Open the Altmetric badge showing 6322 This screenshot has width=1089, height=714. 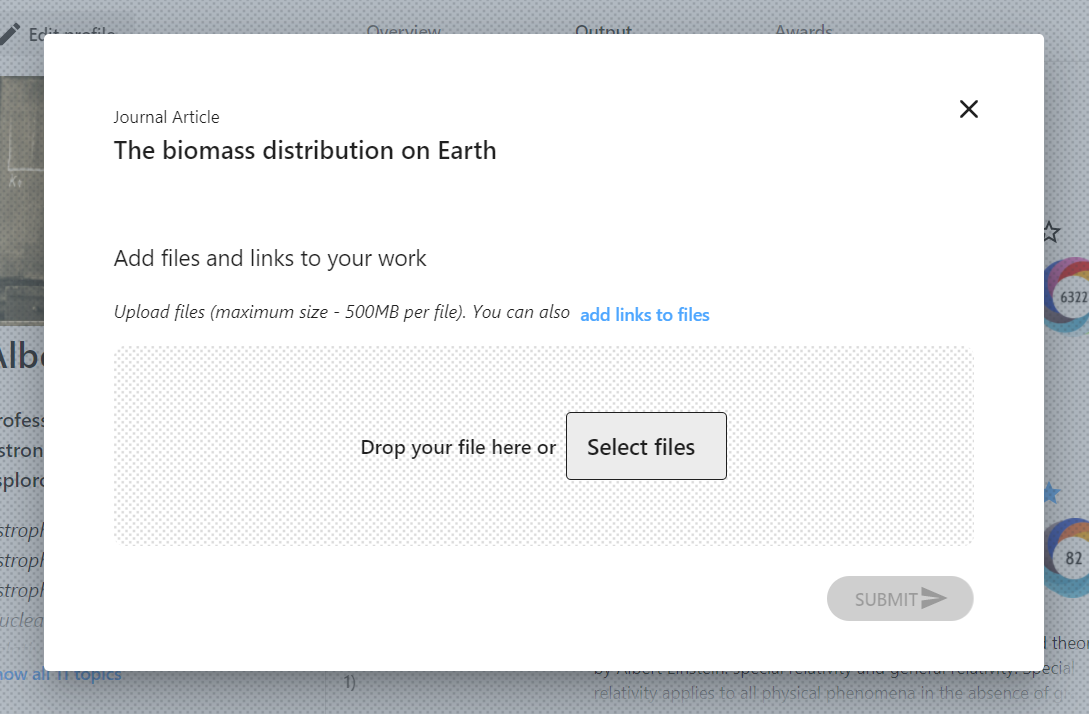click(1066, 295)
